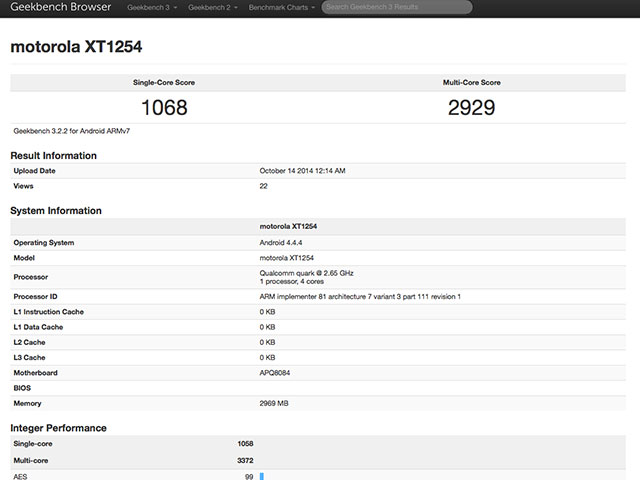Click the Result Information heading
The image size is (640, 480).
53,156
